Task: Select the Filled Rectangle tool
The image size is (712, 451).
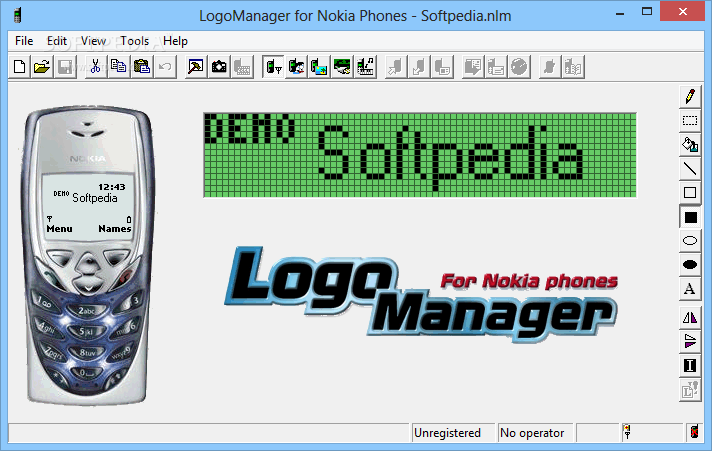Action: (690, 217)
